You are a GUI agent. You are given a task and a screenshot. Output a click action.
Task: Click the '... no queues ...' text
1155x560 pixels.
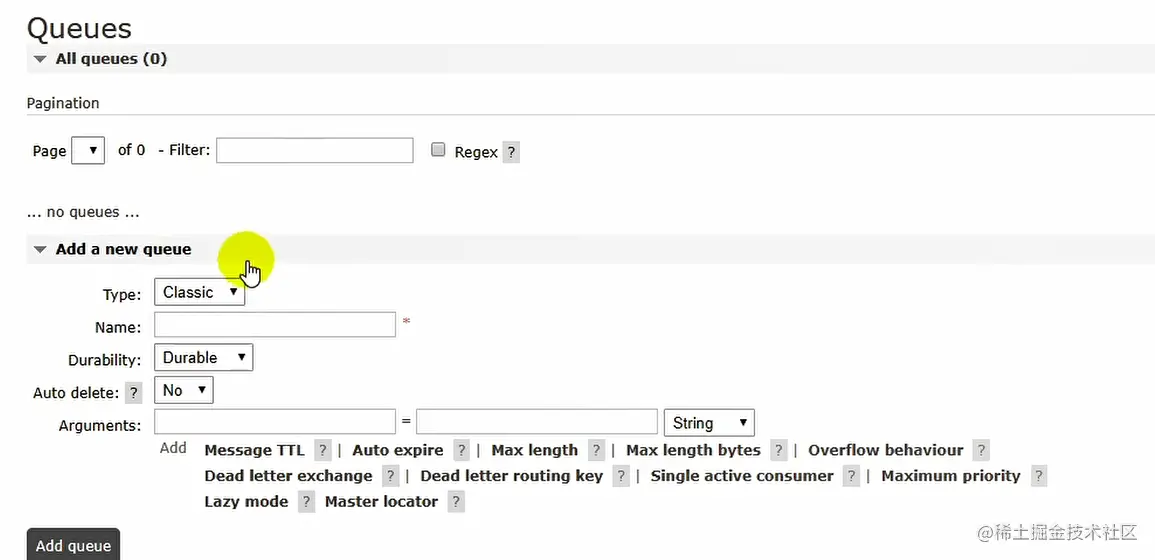[83, 212]
